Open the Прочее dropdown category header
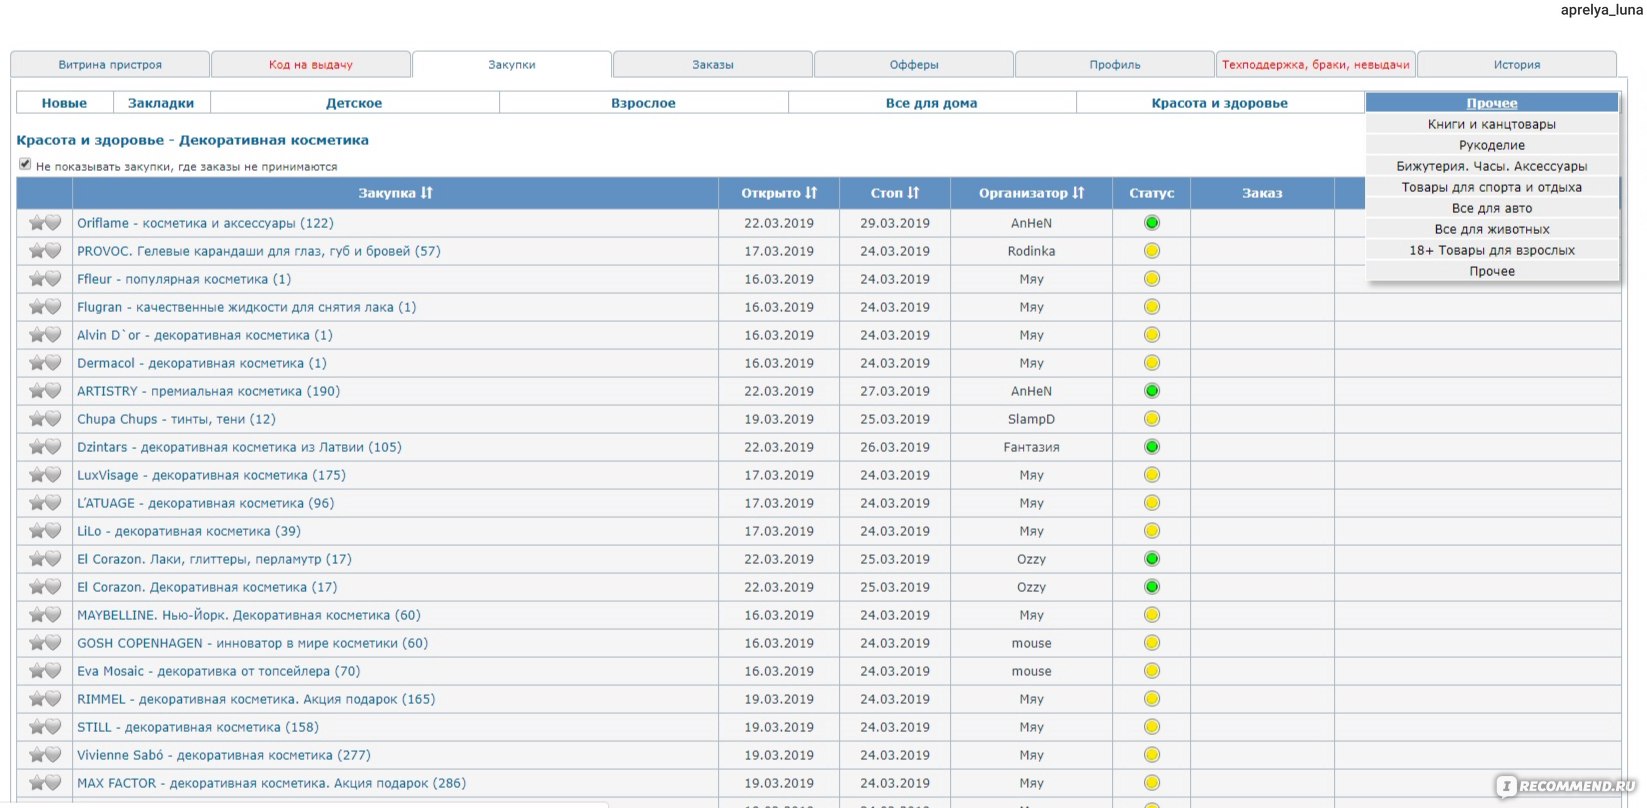Screen dimensions: 1647x808 [x=1492, y=103]
